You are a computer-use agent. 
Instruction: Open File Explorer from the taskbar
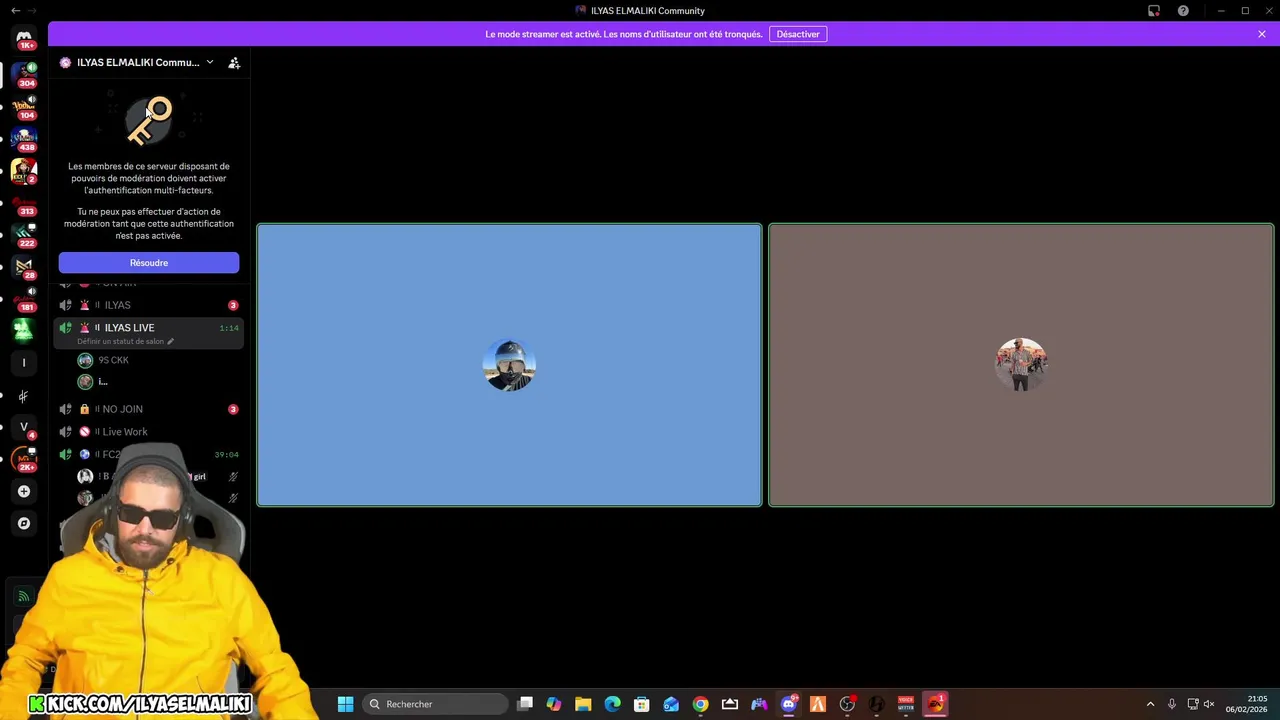[x=583, y=704]
